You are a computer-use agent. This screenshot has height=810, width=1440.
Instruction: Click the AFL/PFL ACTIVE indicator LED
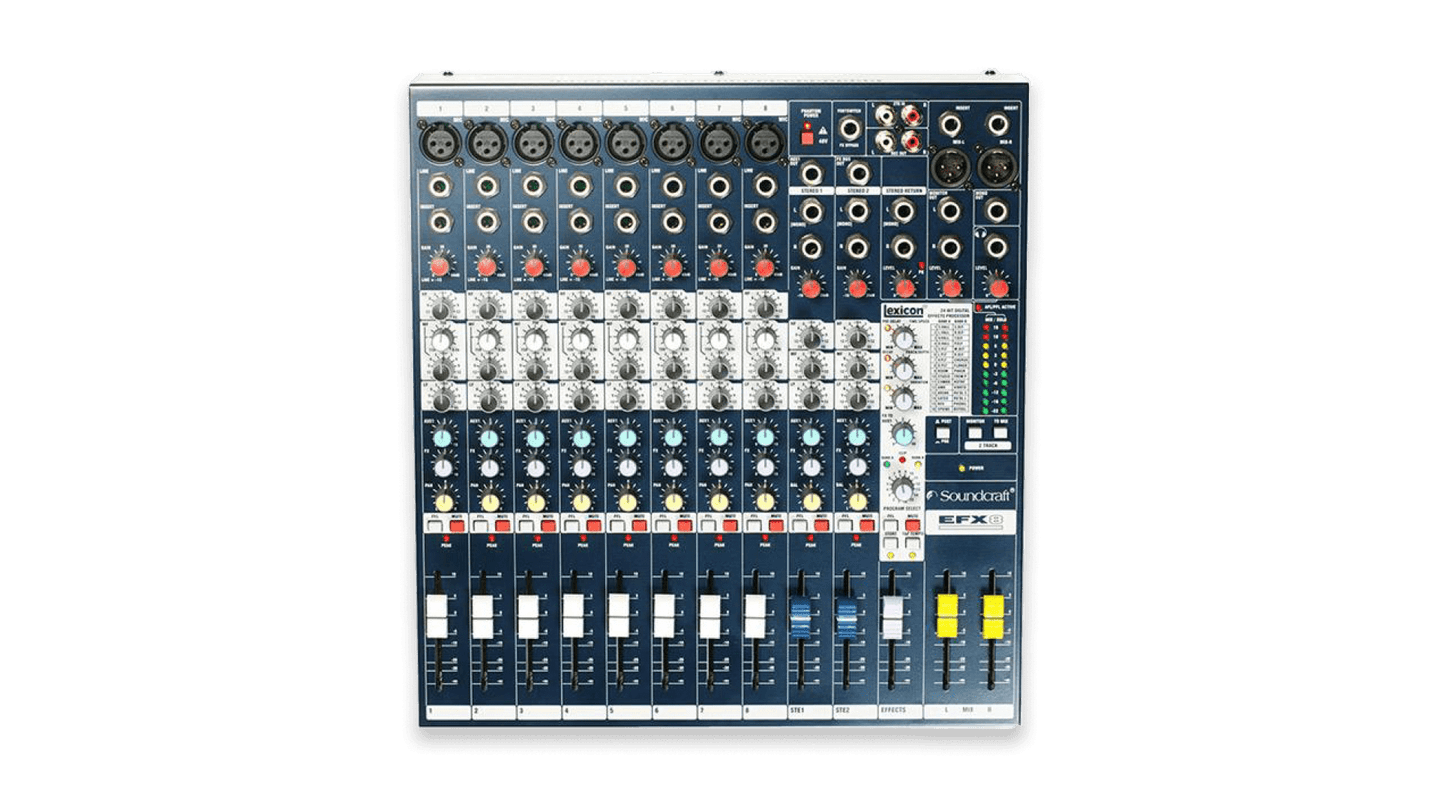[979, 305]
